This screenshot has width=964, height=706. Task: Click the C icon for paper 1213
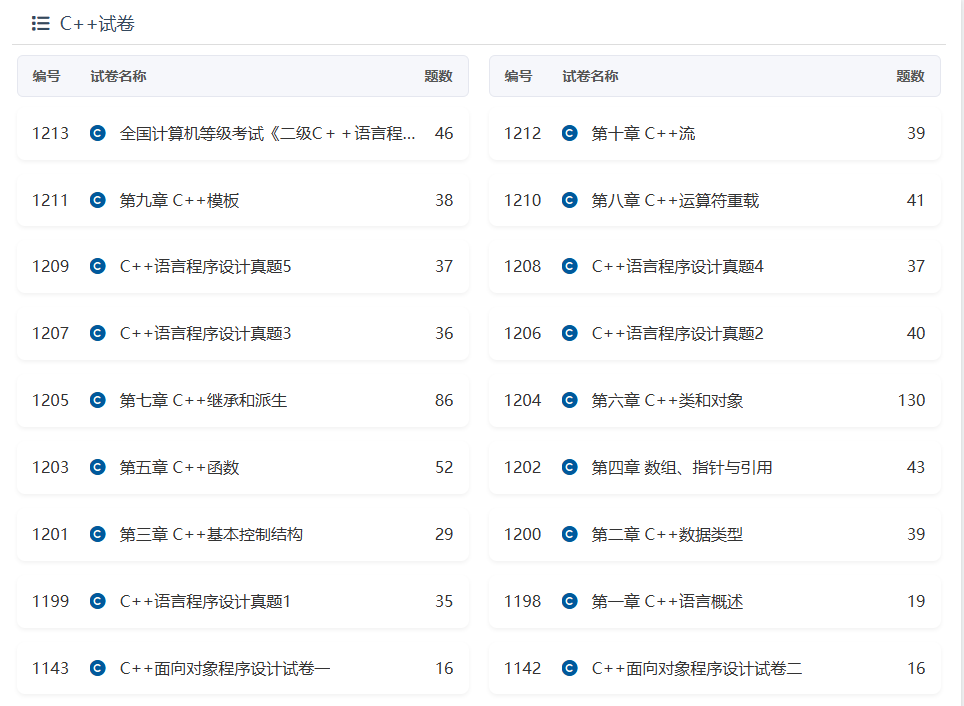tap(98, 133)
